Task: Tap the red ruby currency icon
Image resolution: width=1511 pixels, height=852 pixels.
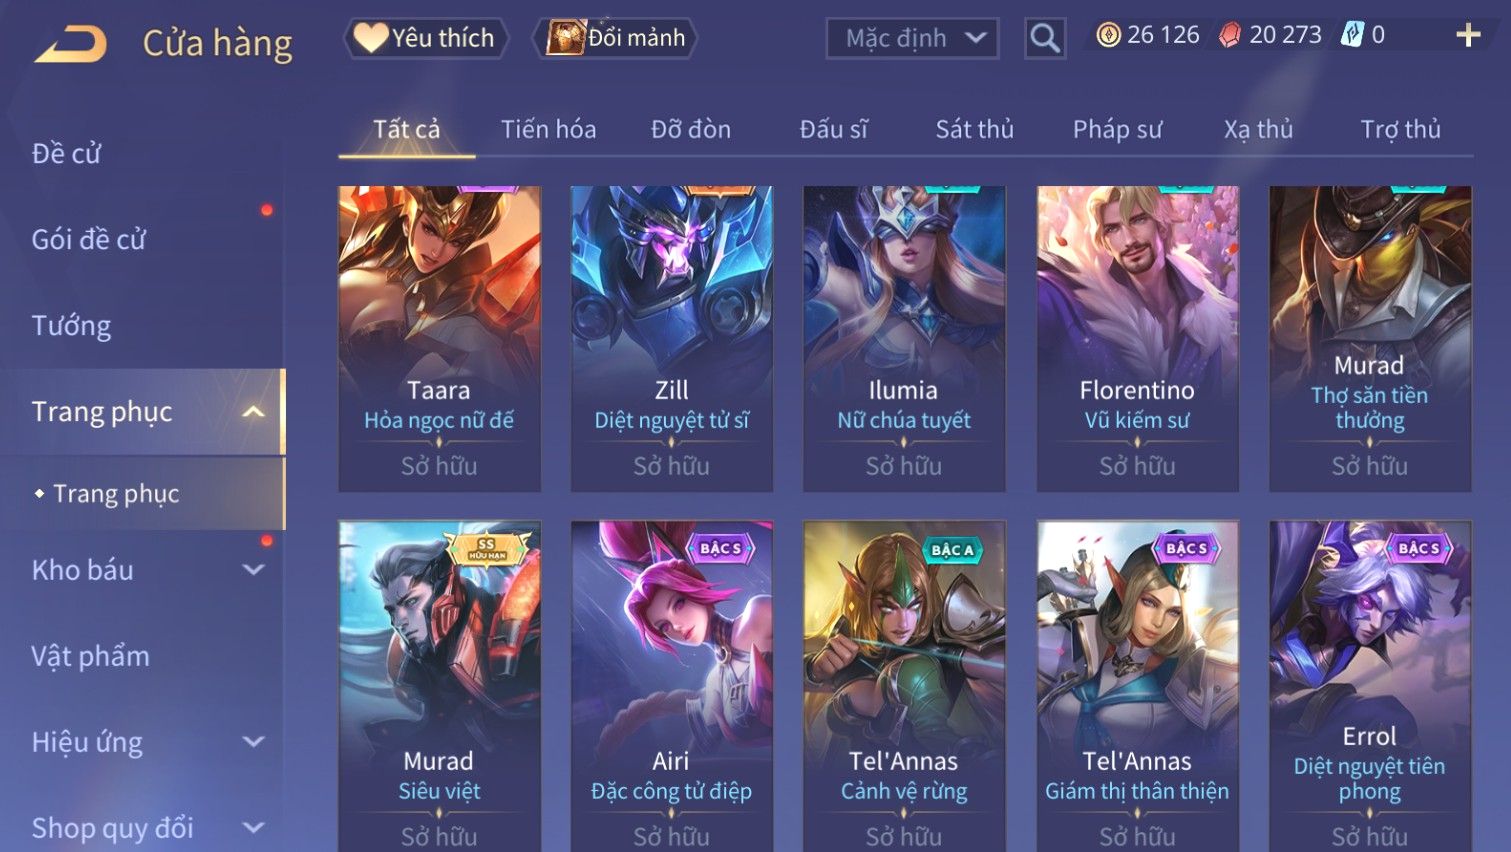Action: (1230, 36)
